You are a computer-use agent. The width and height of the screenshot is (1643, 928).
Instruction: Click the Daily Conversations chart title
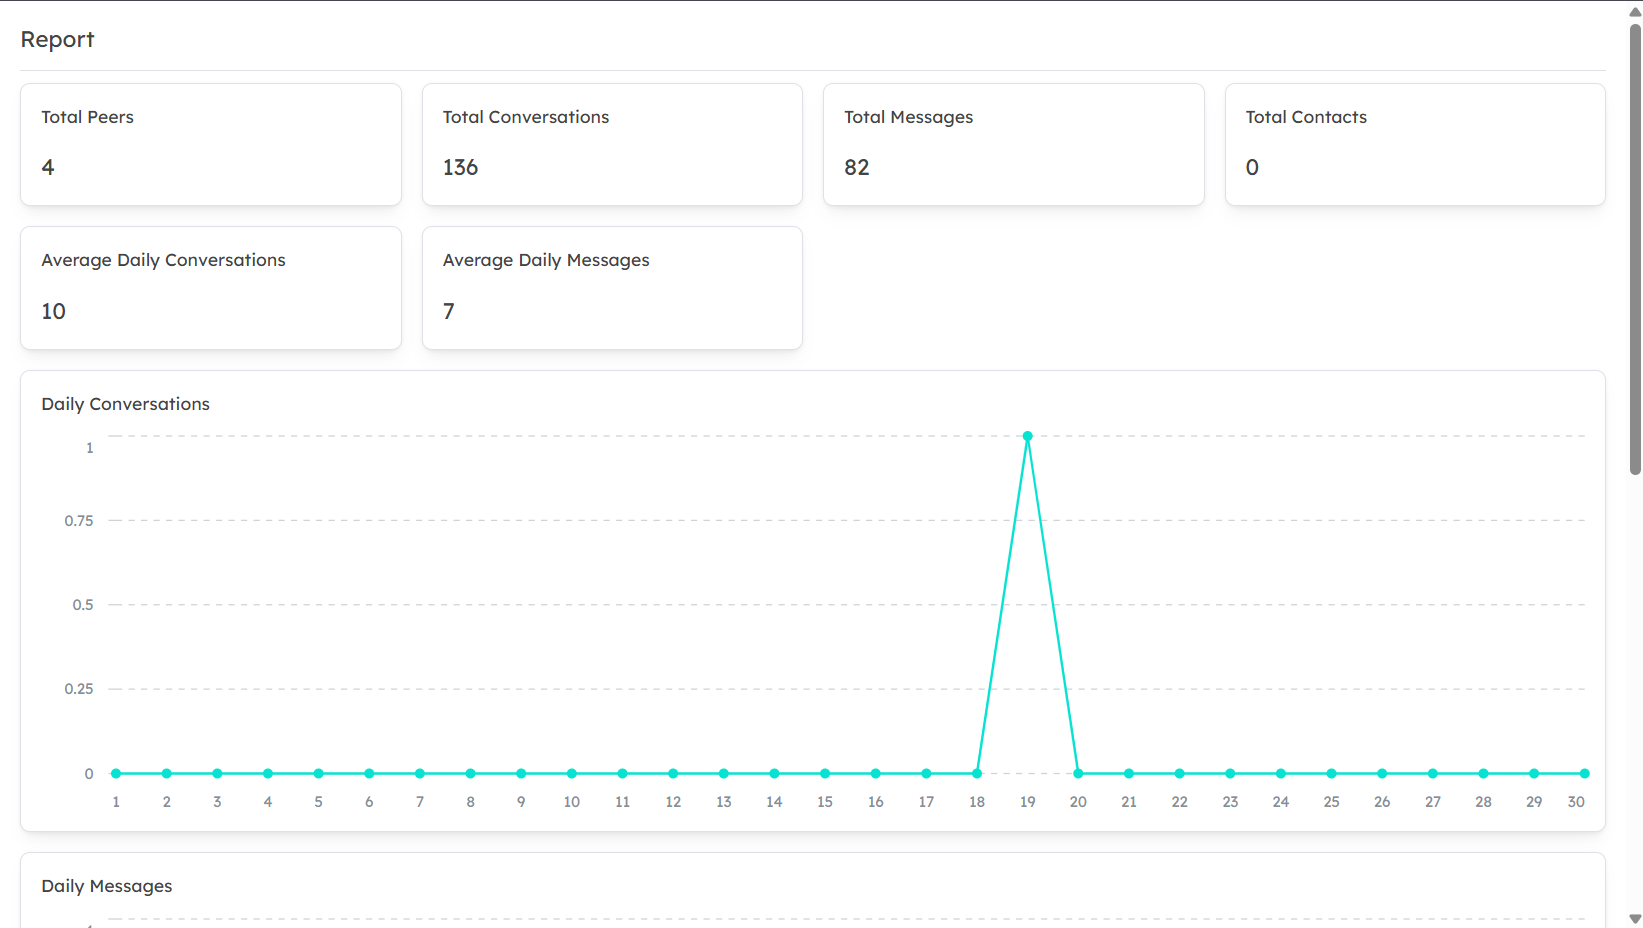point(125,404)
